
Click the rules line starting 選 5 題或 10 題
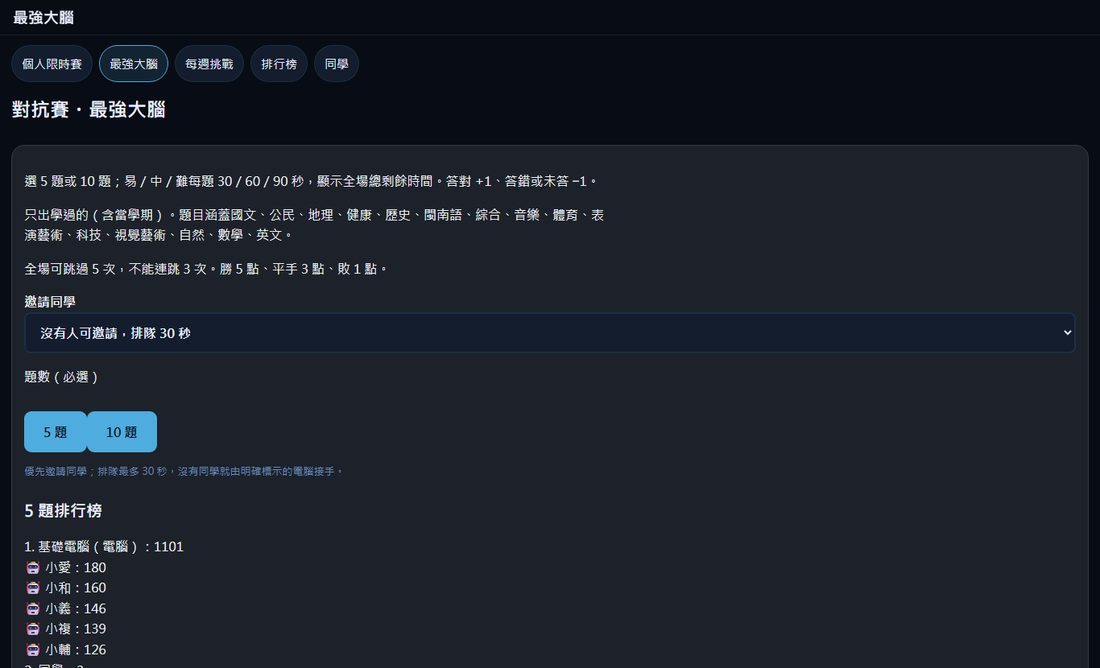coord(311,181)
